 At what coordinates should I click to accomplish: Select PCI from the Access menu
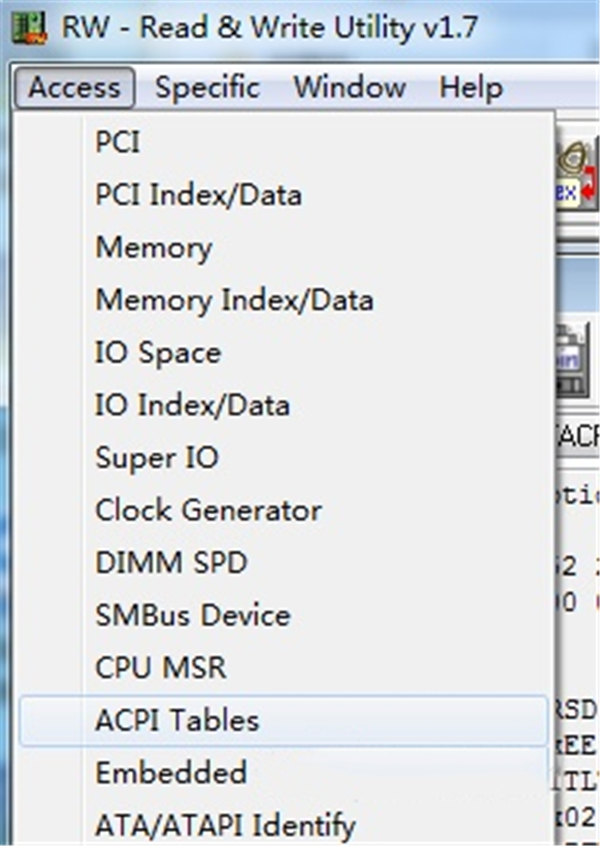117,142
